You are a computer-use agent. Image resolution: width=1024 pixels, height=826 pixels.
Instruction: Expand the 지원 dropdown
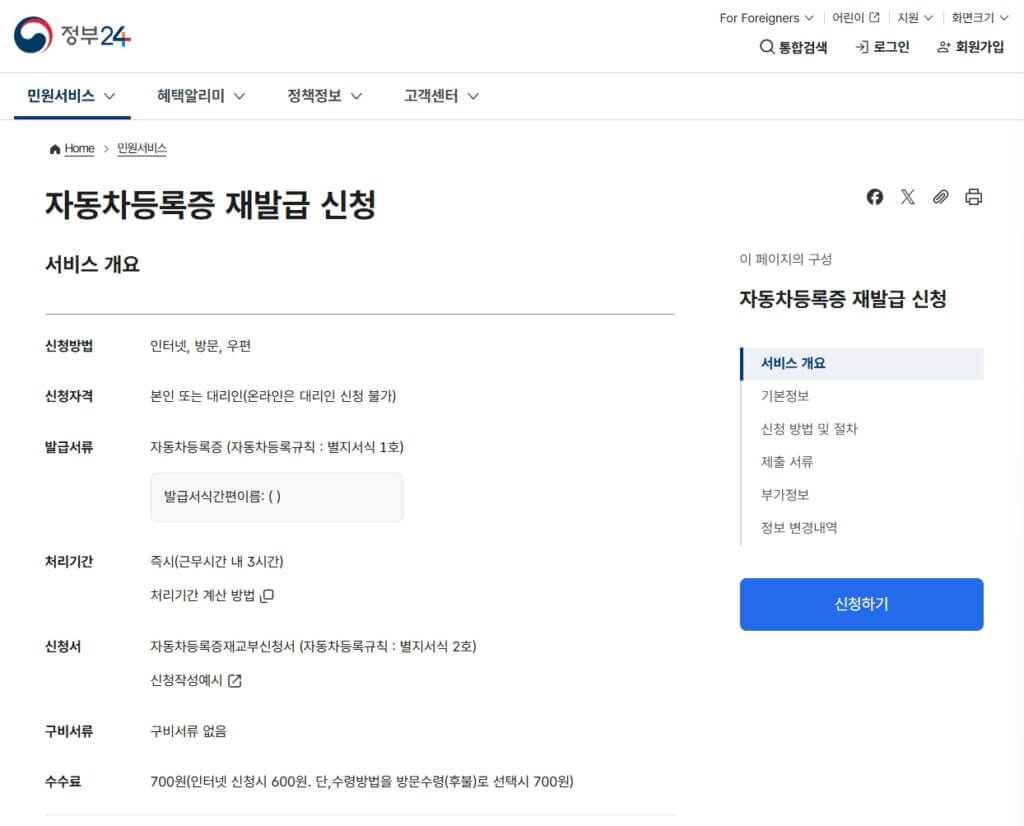(913, 17)
